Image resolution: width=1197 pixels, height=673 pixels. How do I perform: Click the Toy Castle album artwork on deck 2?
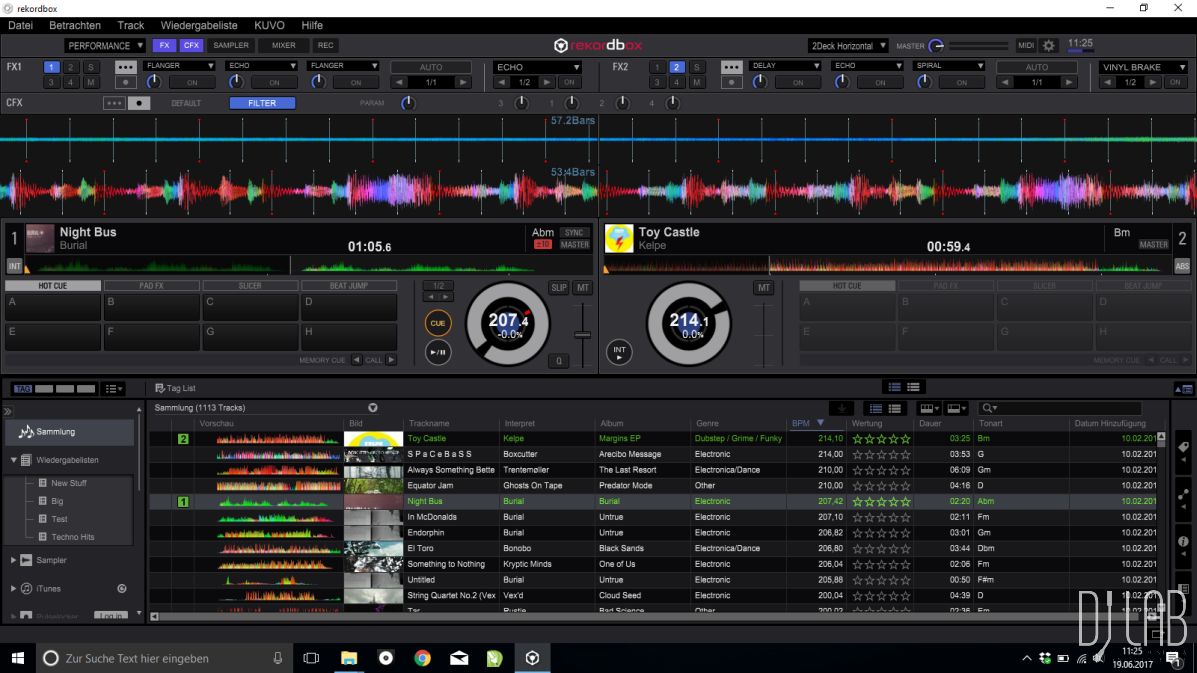619,238
